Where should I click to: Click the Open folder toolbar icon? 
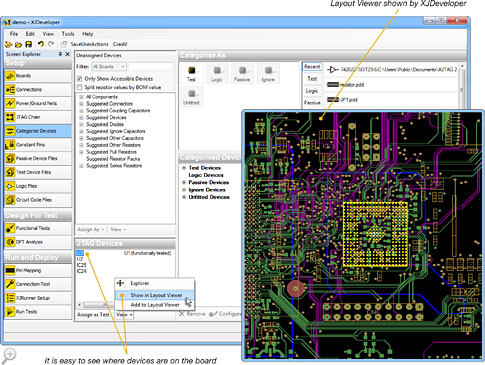[19, 44]
